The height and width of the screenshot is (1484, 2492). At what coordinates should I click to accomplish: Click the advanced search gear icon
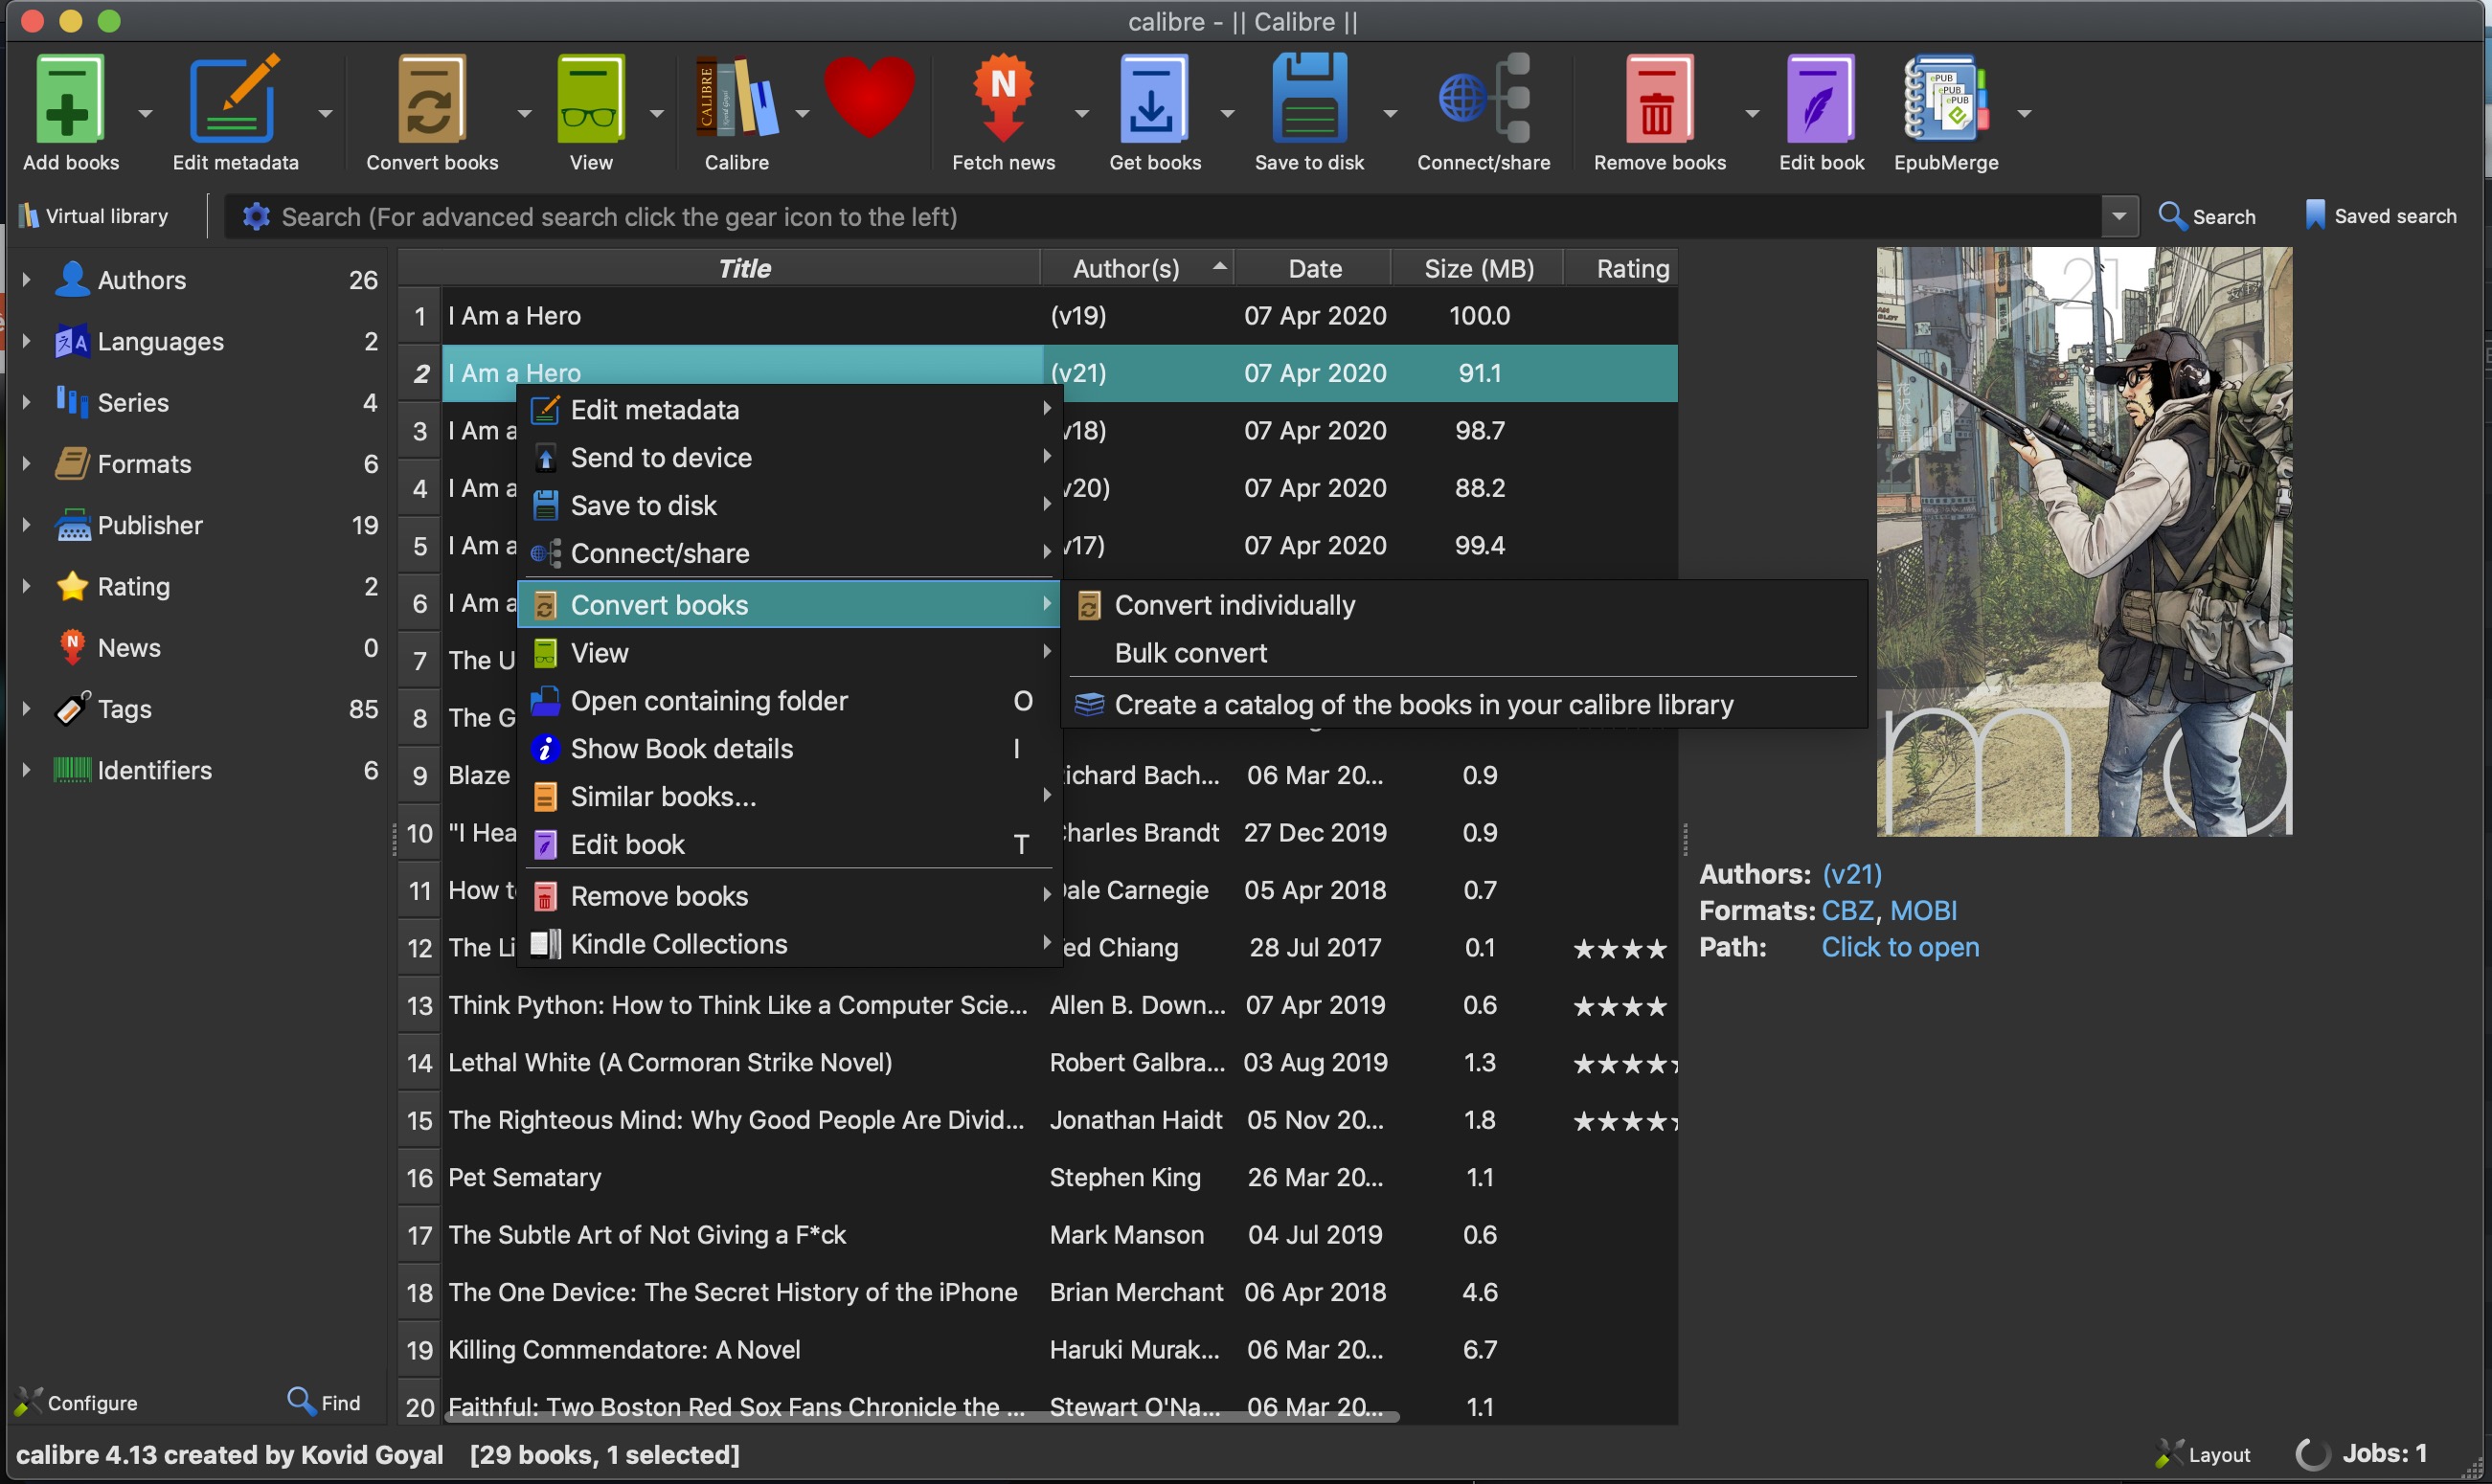256,216
